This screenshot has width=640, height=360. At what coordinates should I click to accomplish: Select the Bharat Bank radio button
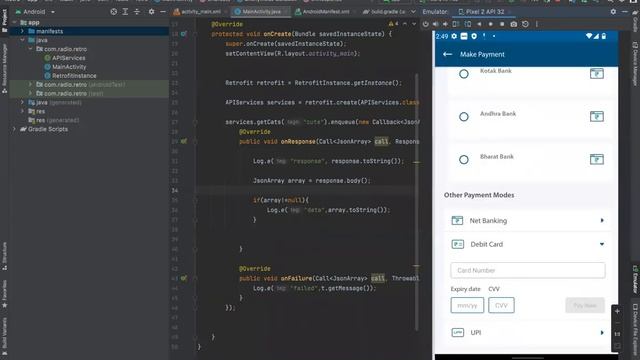464,160
